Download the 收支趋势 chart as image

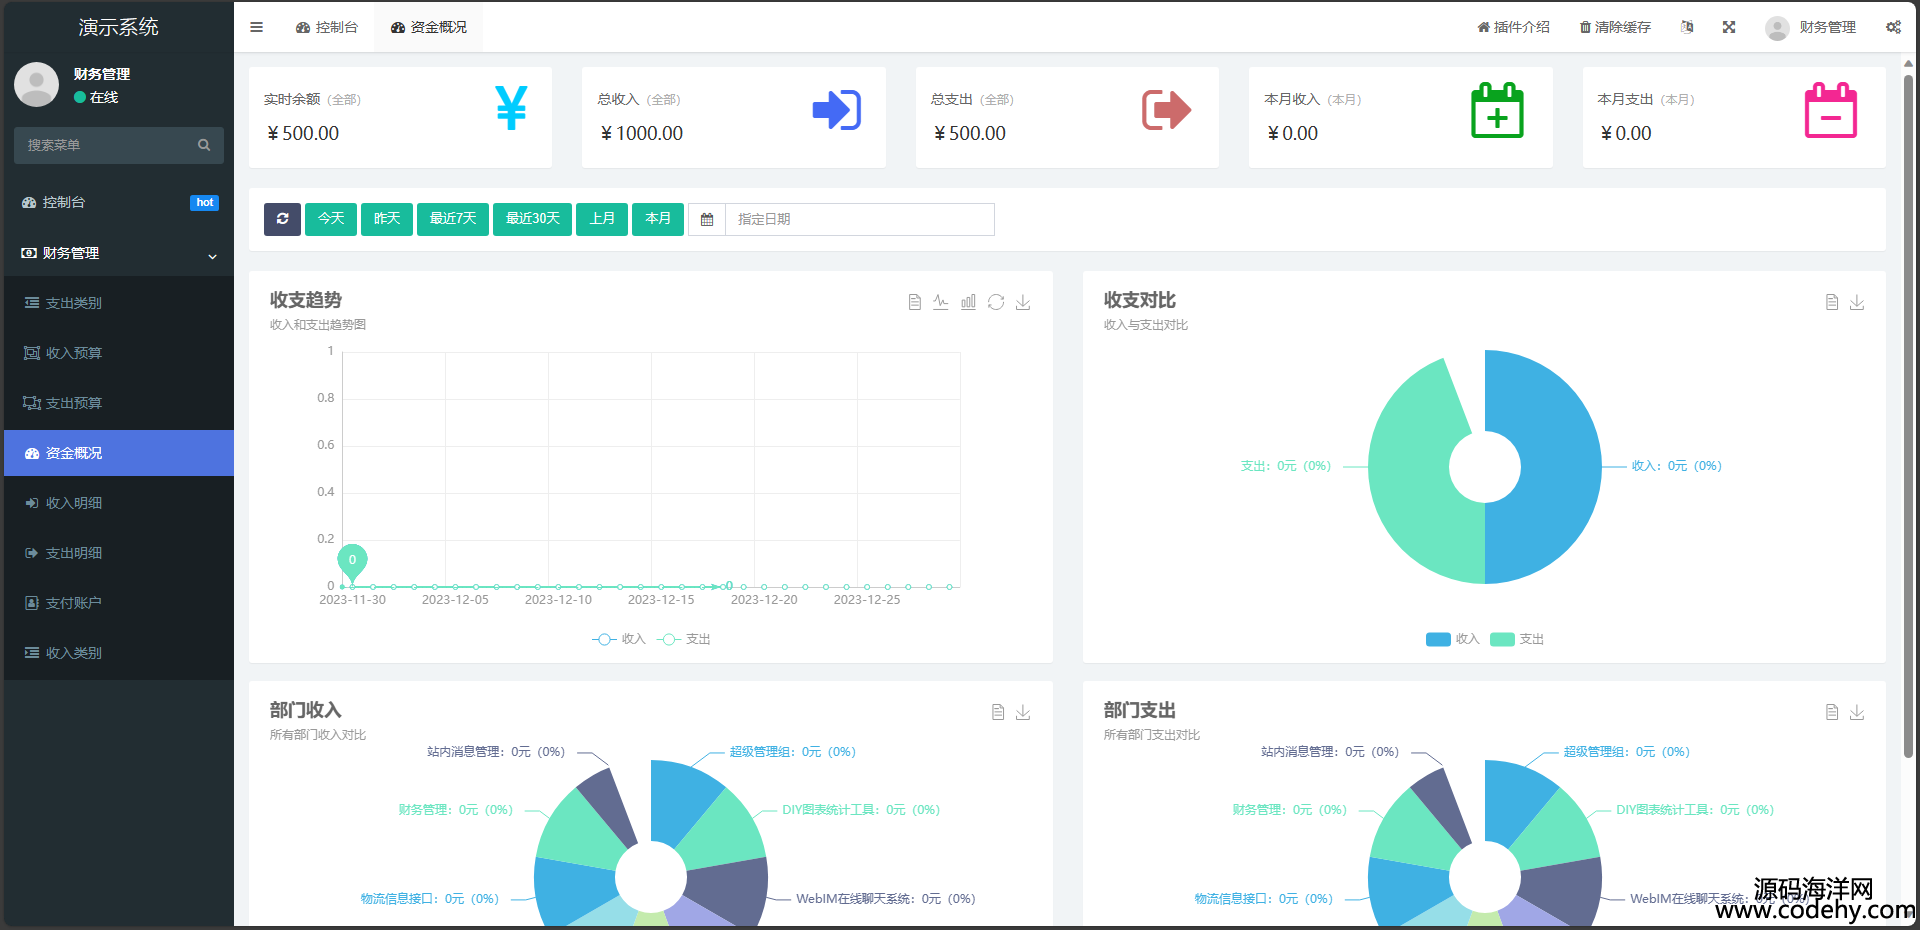pos(1023,302)
